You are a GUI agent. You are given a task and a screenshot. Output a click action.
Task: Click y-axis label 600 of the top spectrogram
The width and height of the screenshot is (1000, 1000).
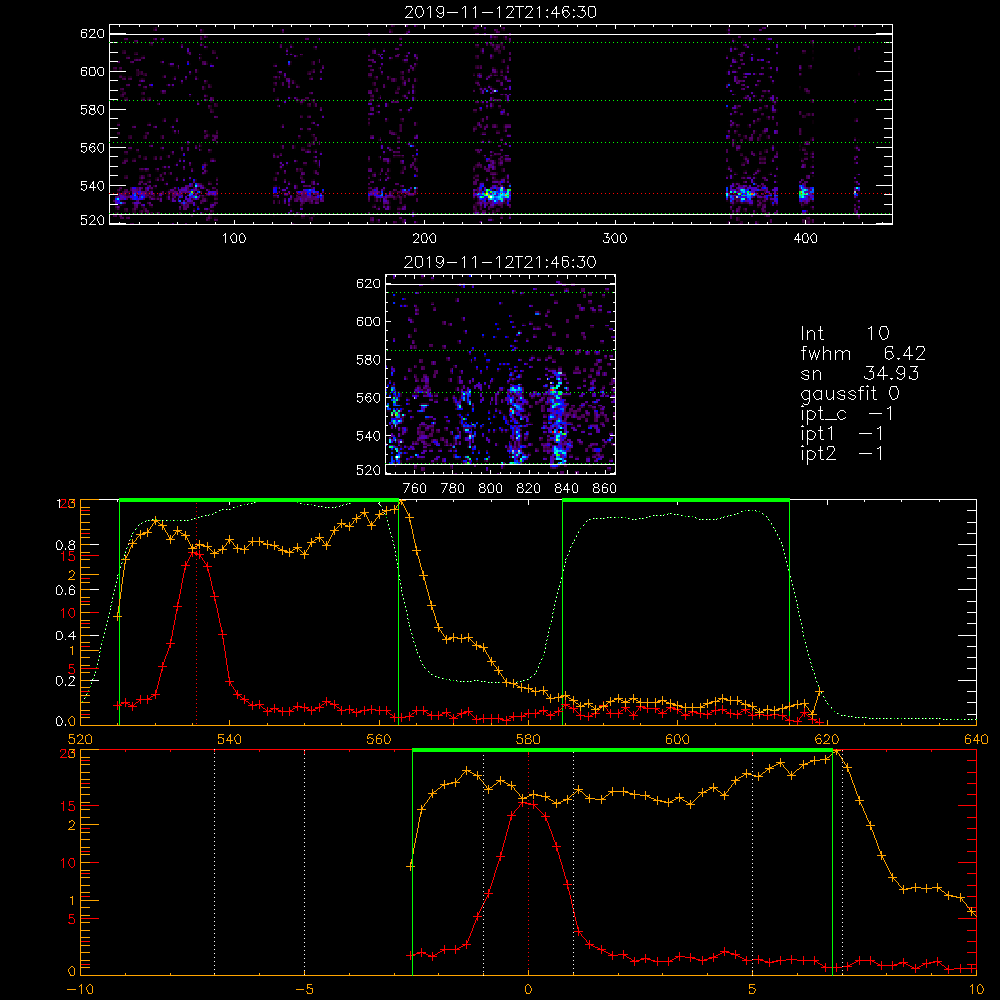point(92,71)
